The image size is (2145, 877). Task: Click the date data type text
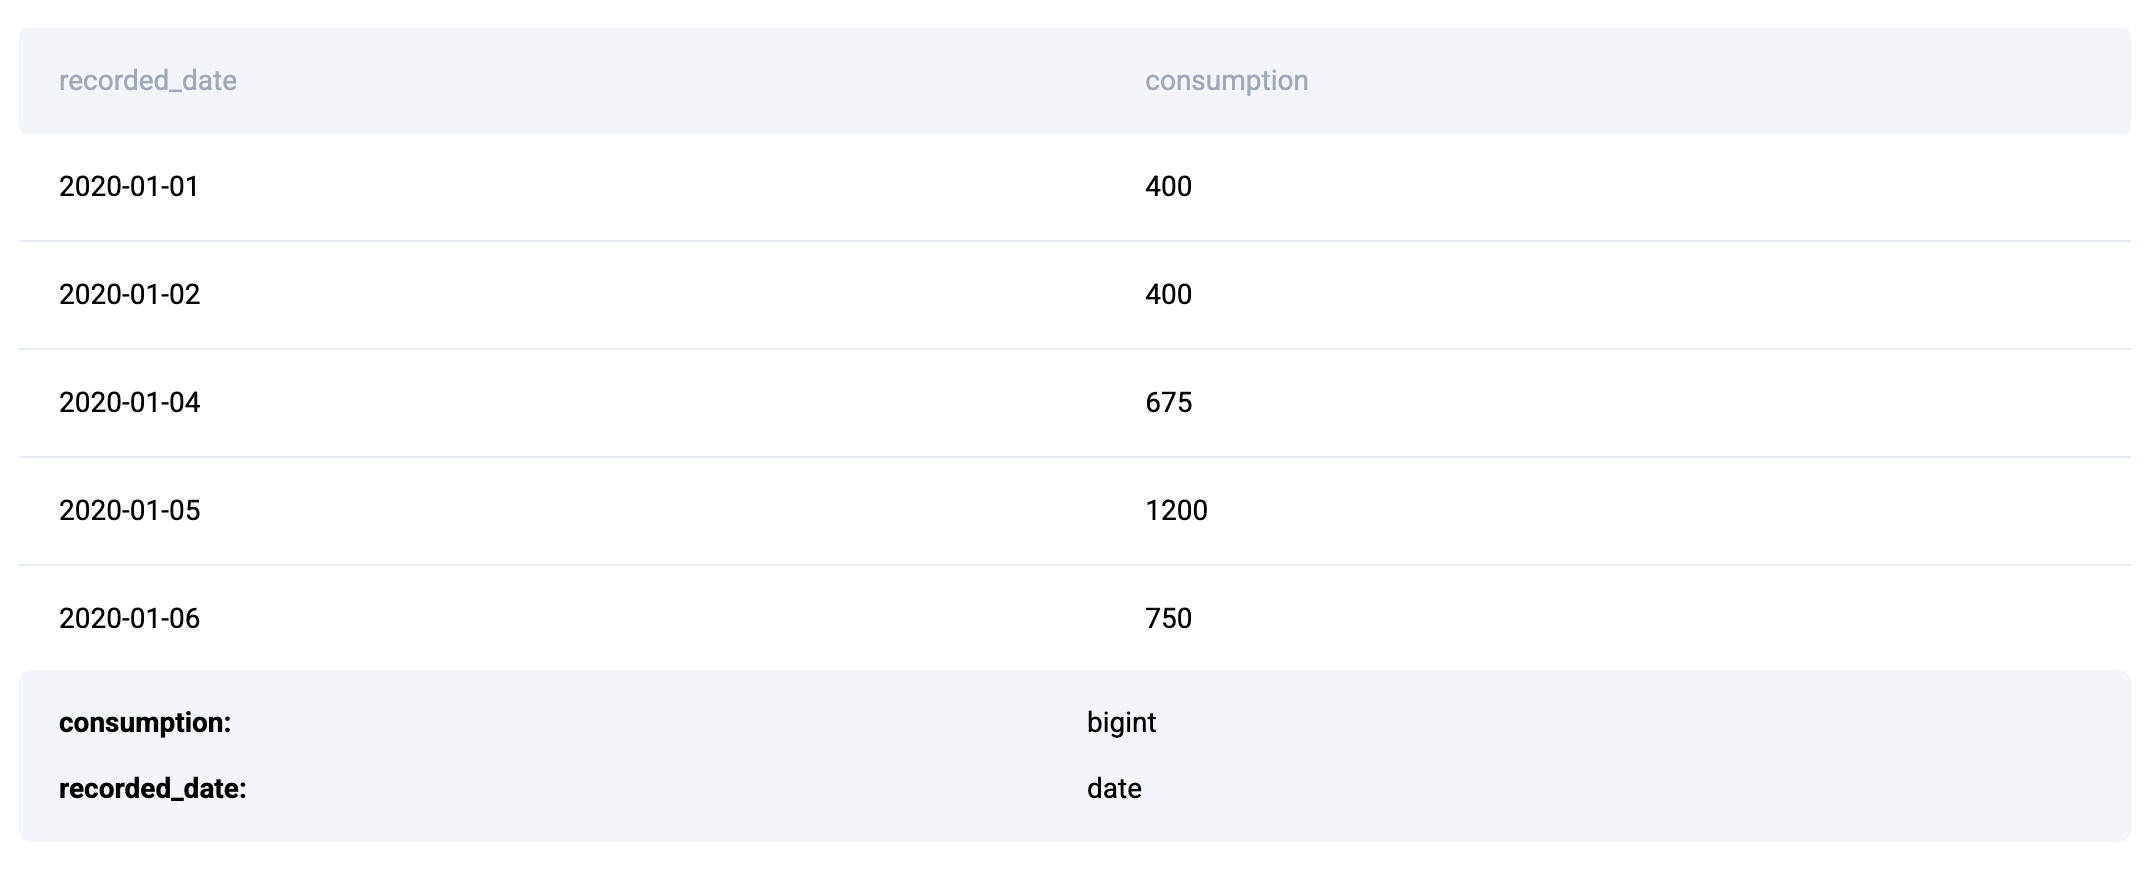(x=1114, y=789)
